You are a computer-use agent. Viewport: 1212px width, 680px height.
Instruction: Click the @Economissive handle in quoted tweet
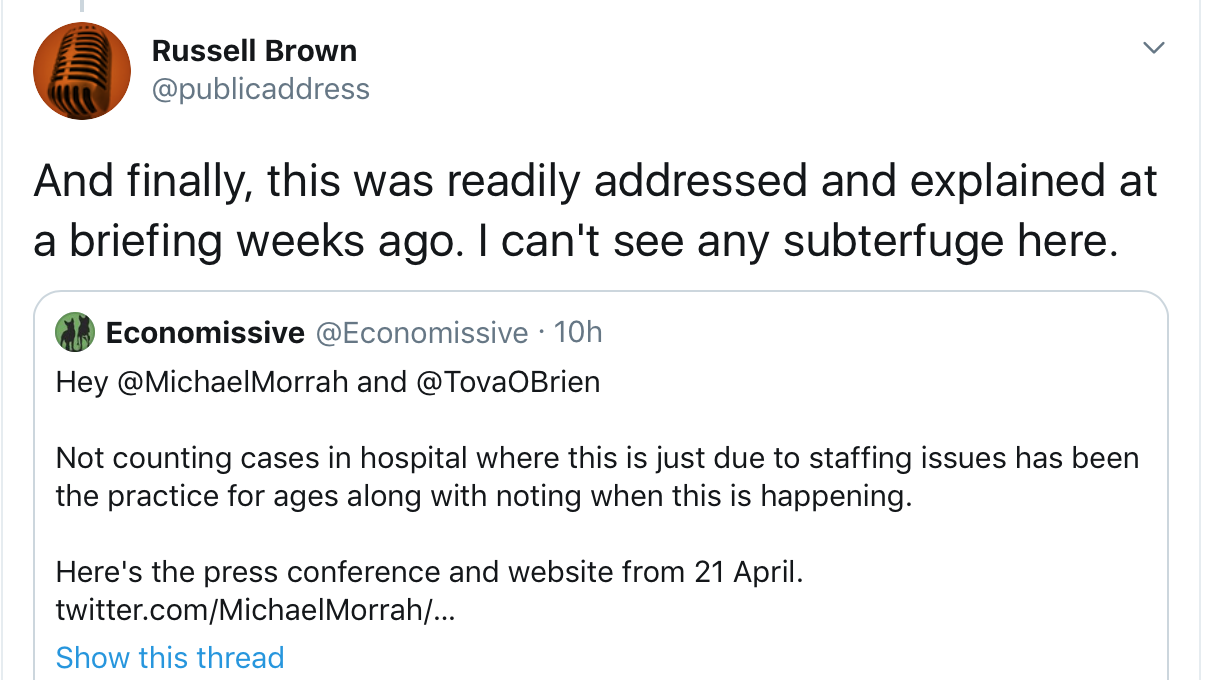[421, 332]
